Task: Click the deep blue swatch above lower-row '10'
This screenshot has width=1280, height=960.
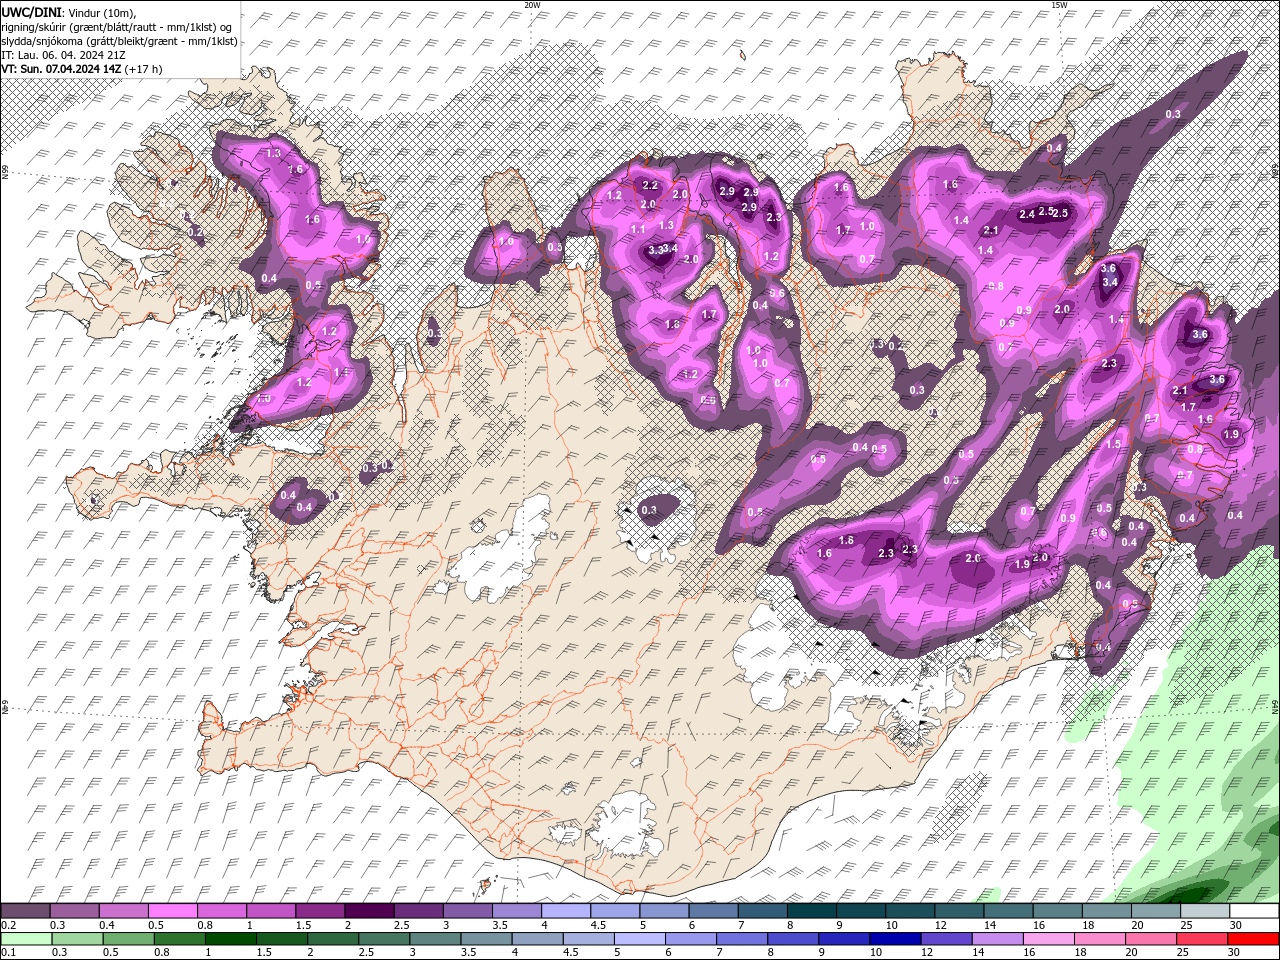Action: [x=895, y=939]
